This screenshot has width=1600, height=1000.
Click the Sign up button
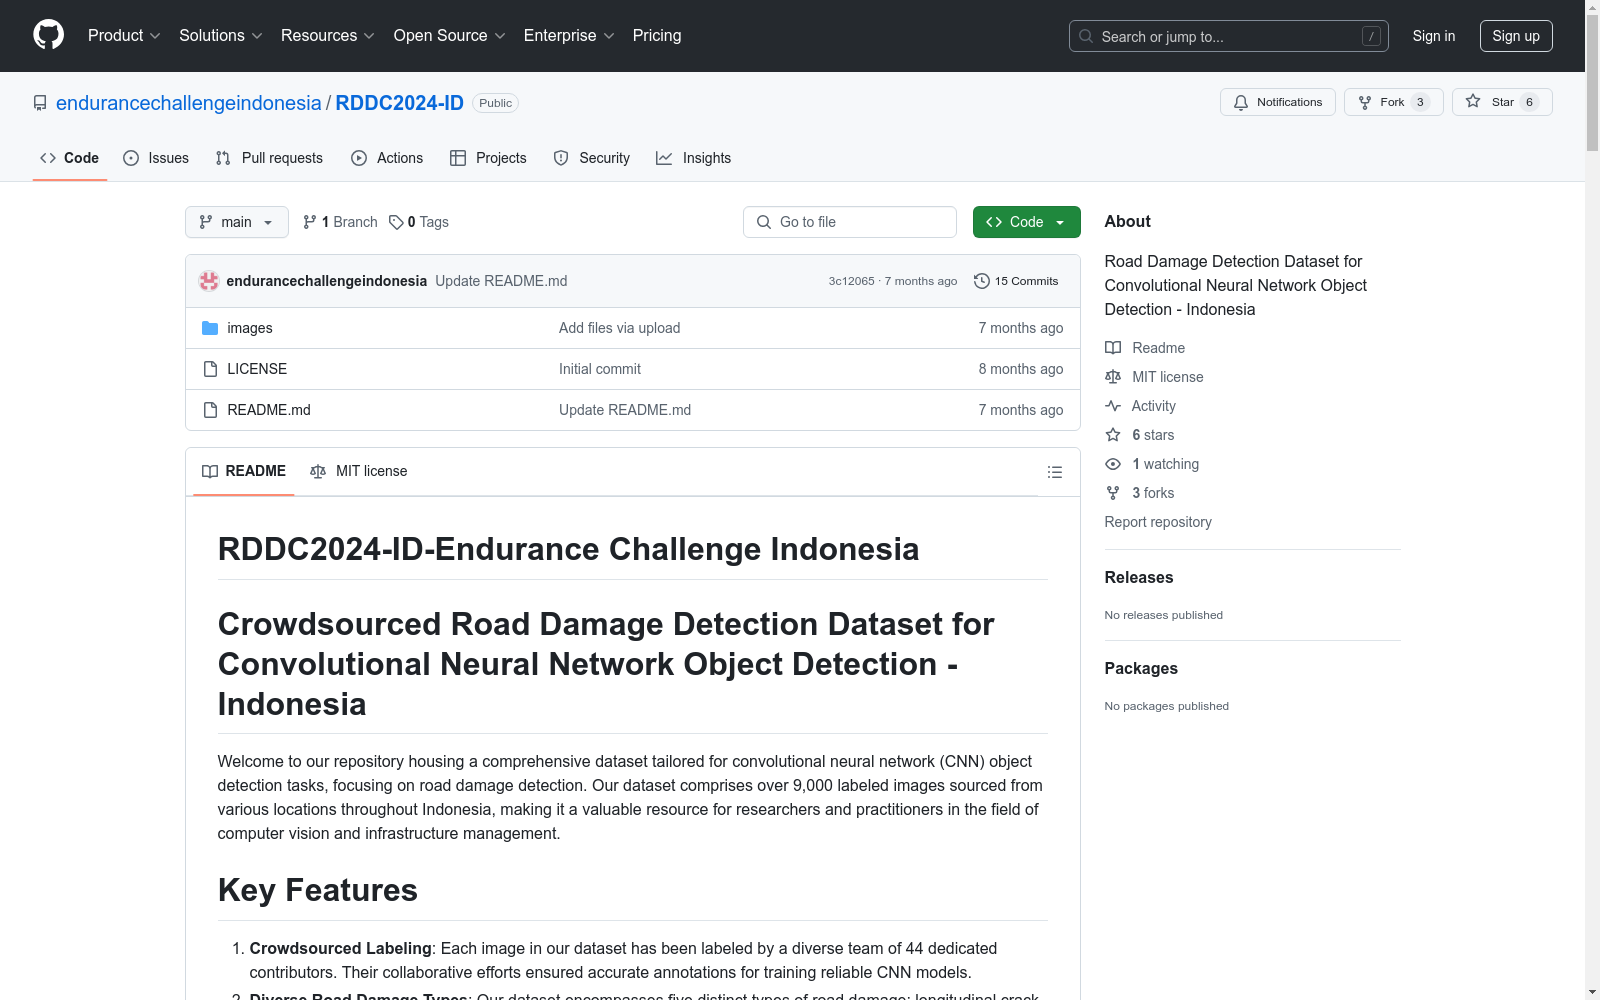click(x=1516, y=36)
